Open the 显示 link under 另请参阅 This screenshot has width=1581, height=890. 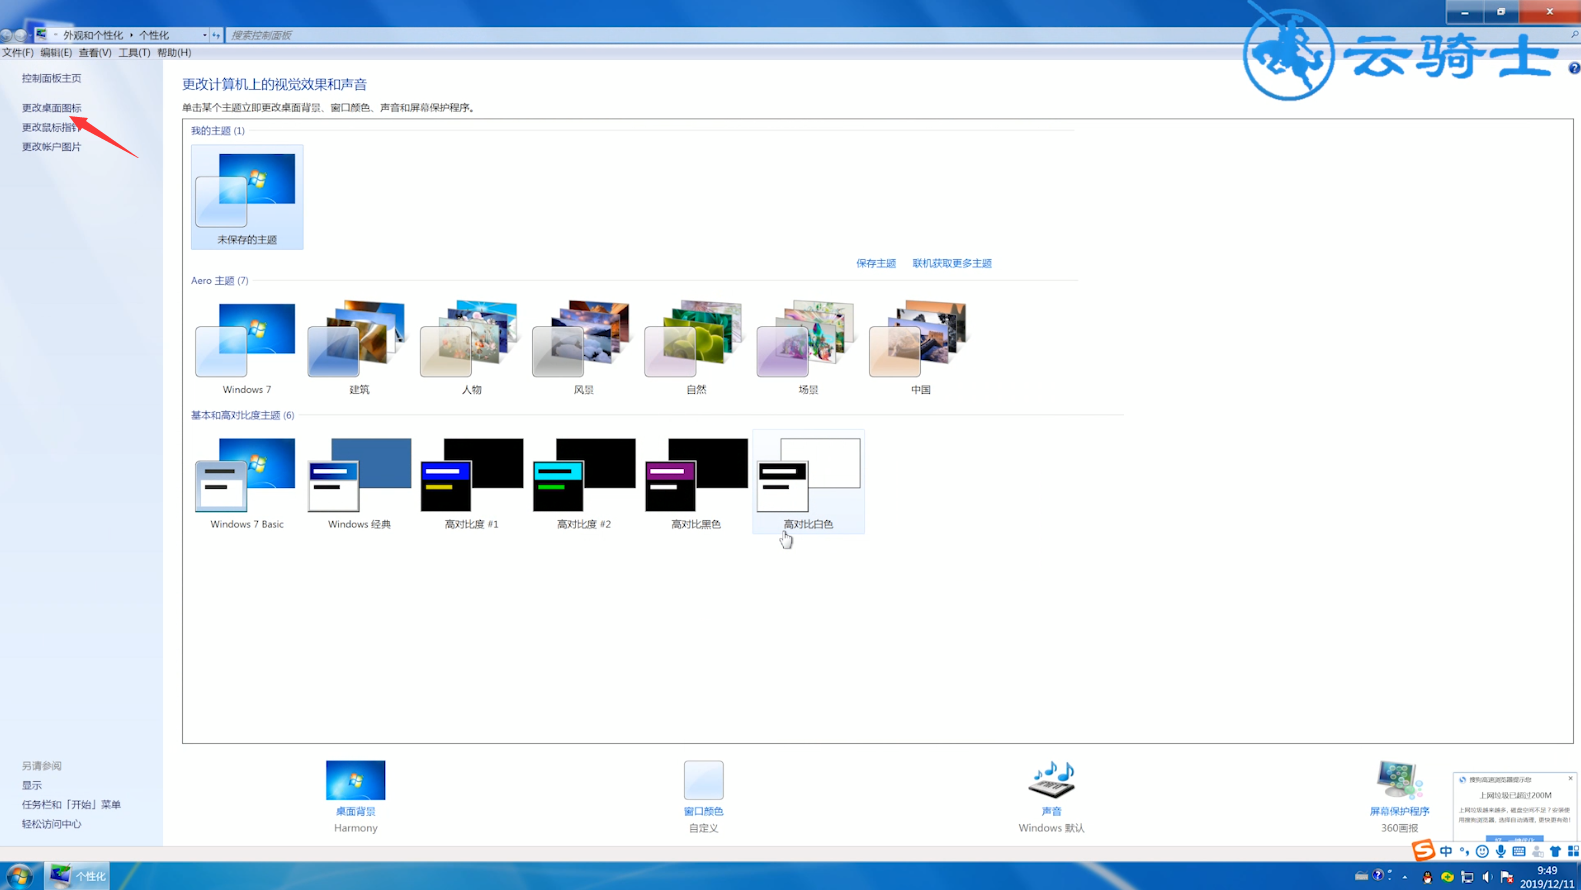32,785
